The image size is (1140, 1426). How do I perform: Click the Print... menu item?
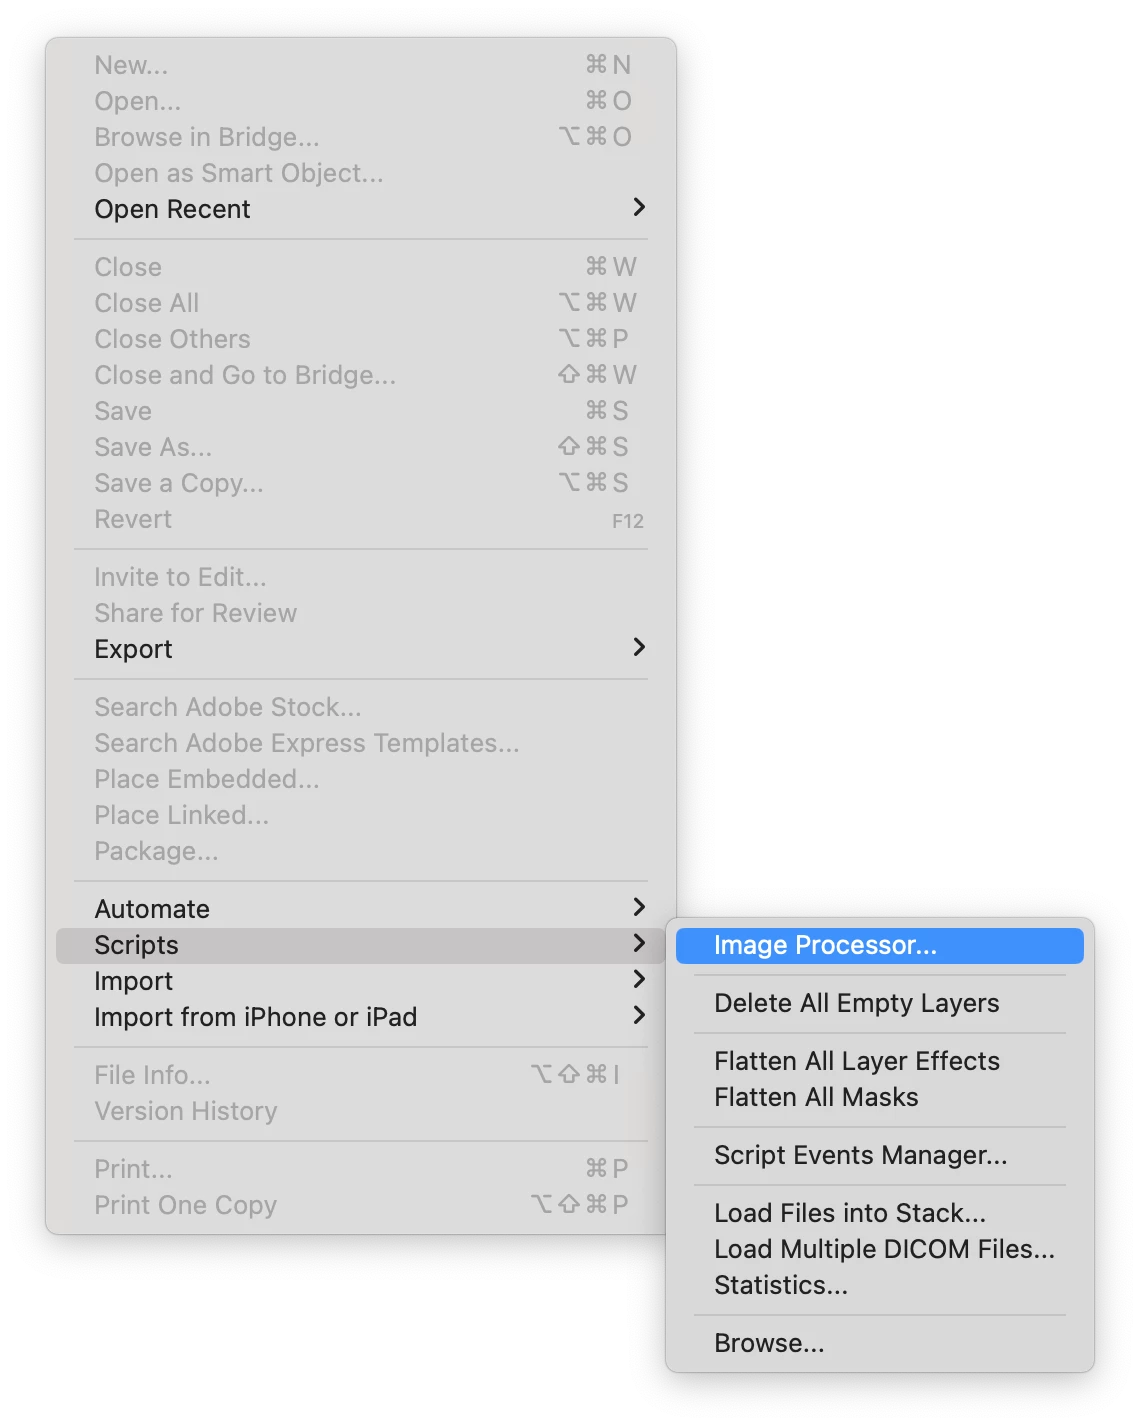pos(361,1169)
